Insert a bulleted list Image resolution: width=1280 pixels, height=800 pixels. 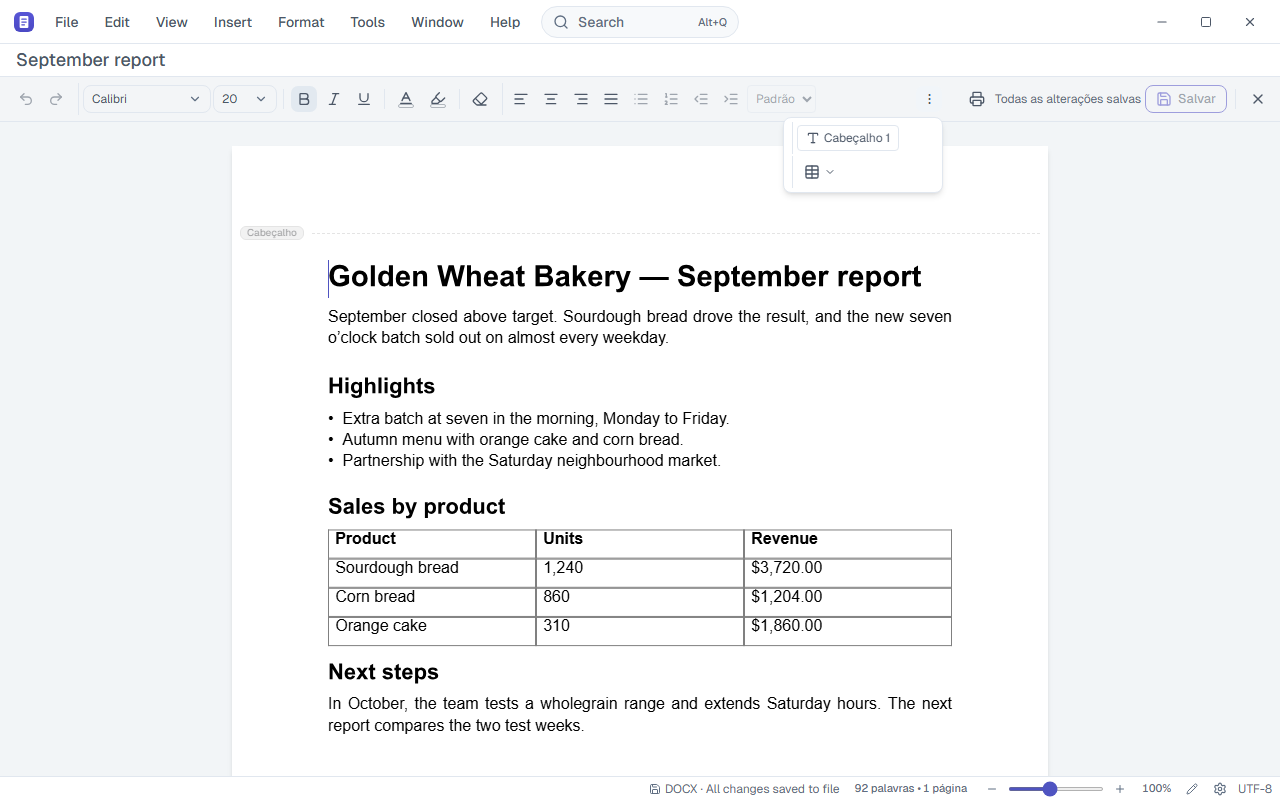click(641, 99)
